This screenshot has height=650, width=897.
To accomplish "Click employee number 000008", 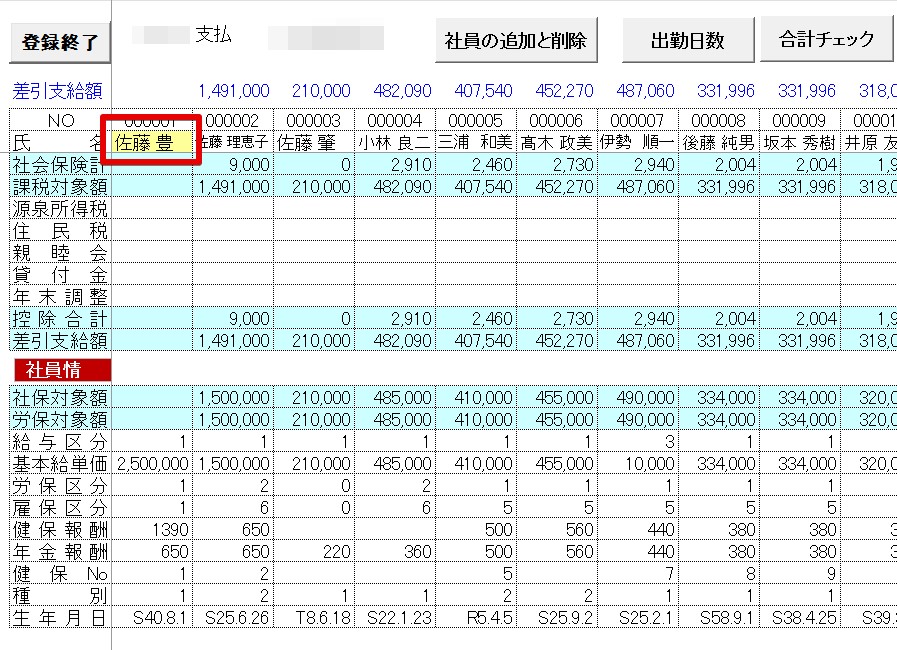I will pos(719,120).
